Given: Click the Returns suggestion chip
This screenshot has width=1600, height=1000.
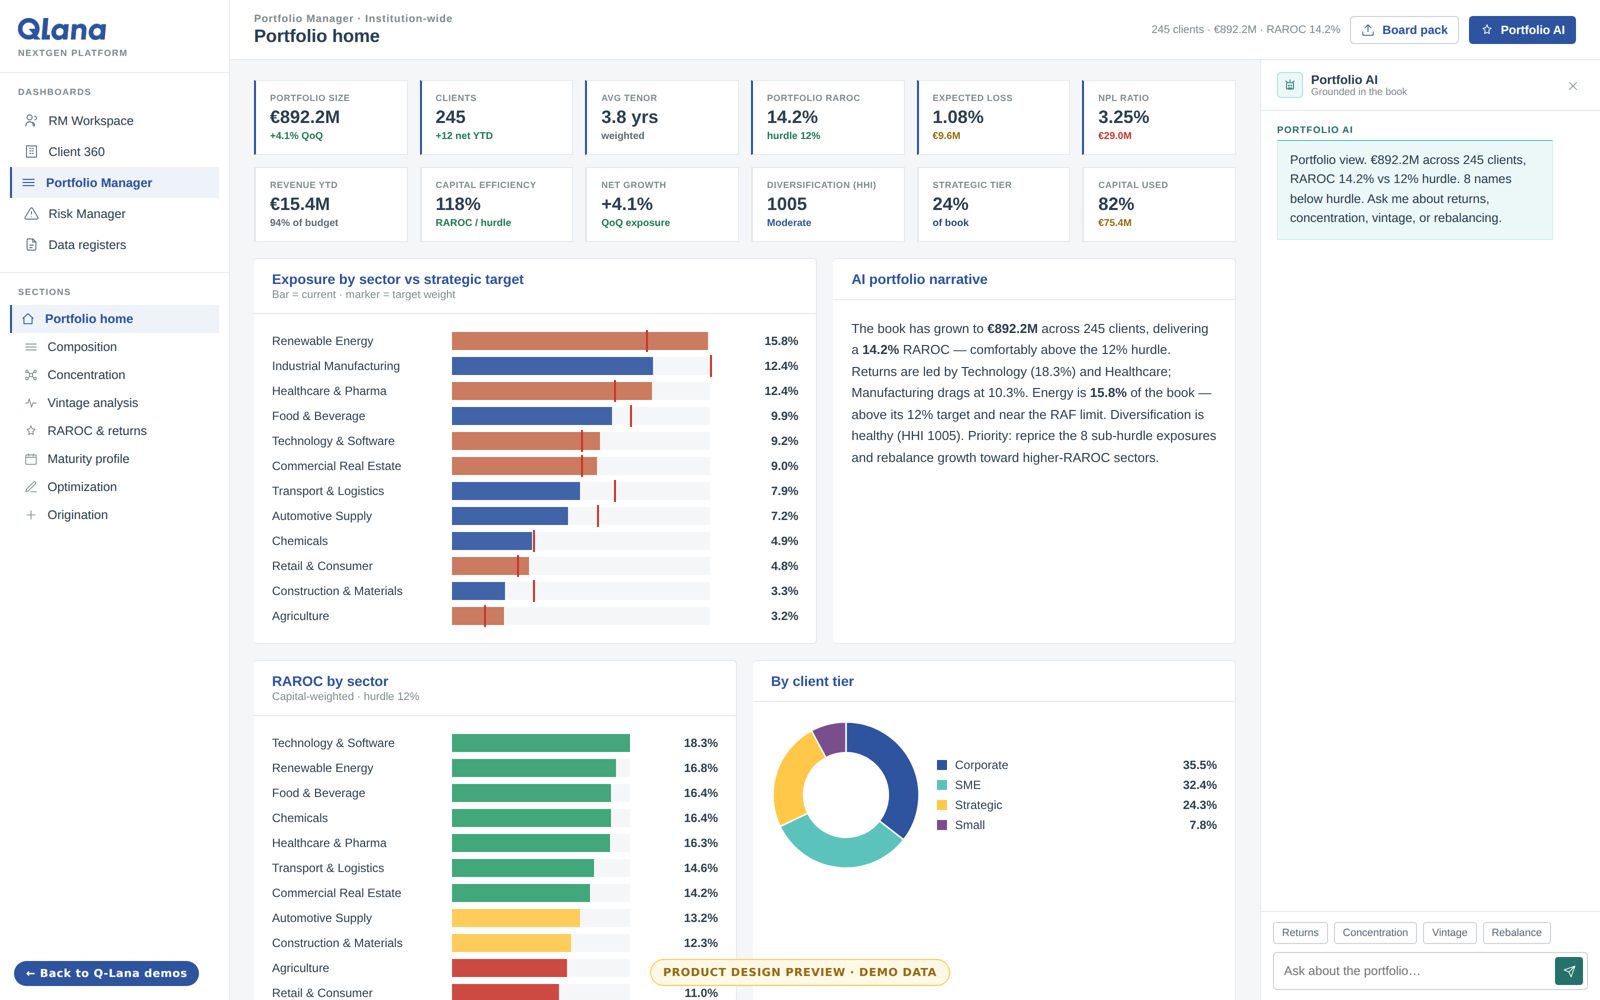Looking at the screenshot, I should 1300,933.
